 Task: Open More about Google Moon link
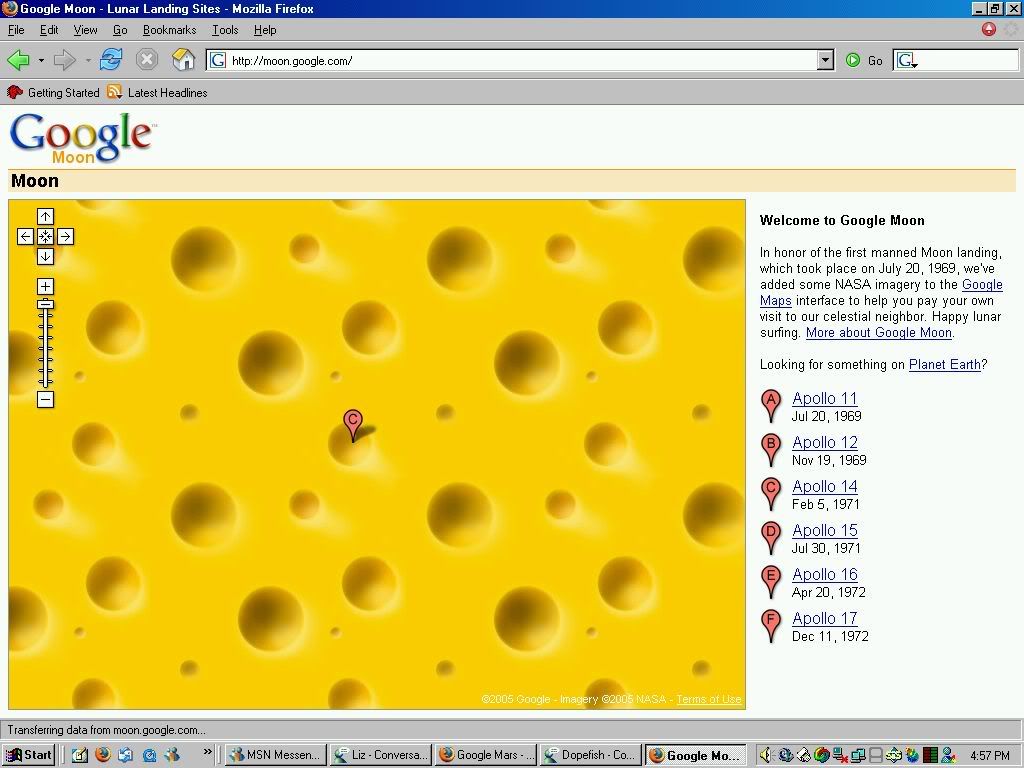click(878, 332)
